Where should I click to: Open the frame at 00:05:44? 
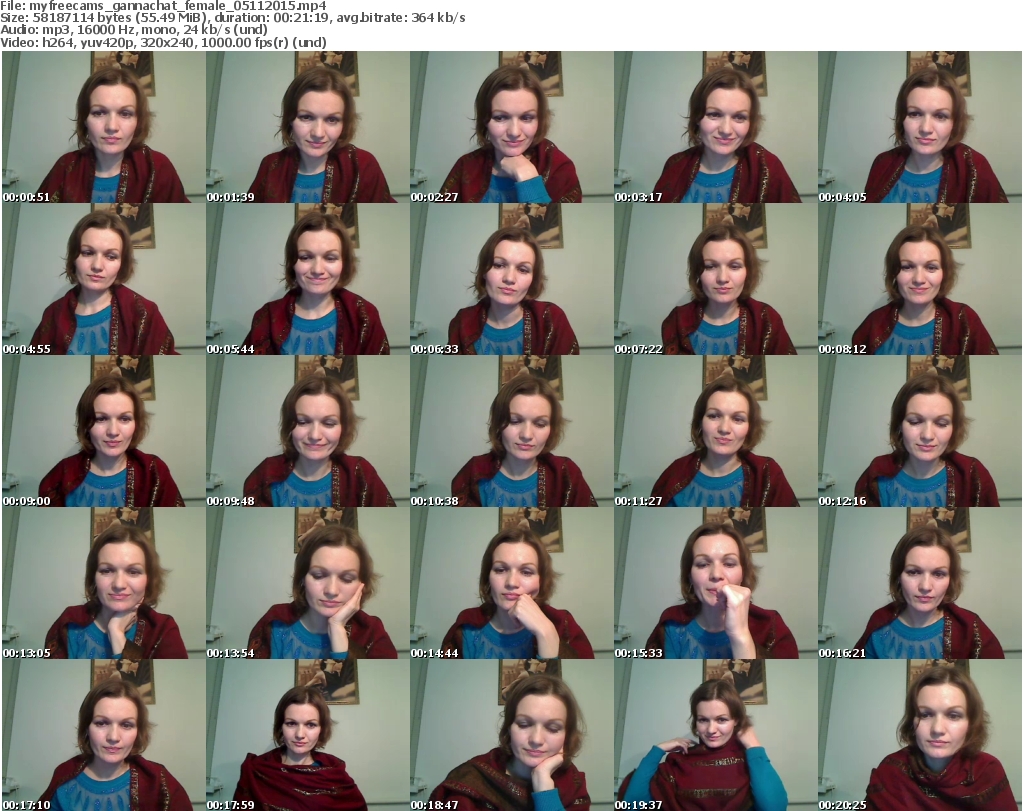[x=307, y=279]
